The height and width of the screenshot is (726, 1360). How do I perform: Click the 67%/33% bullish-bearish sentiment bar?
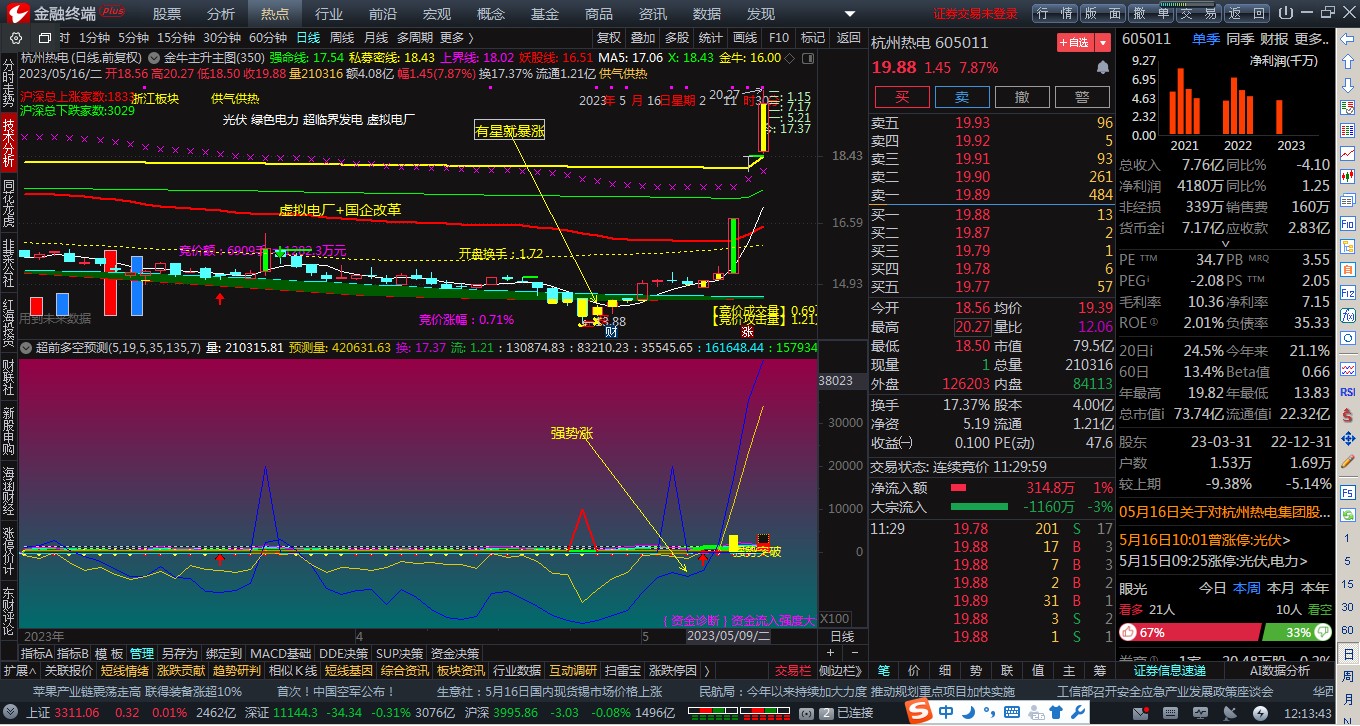[x=1230, y=631]
